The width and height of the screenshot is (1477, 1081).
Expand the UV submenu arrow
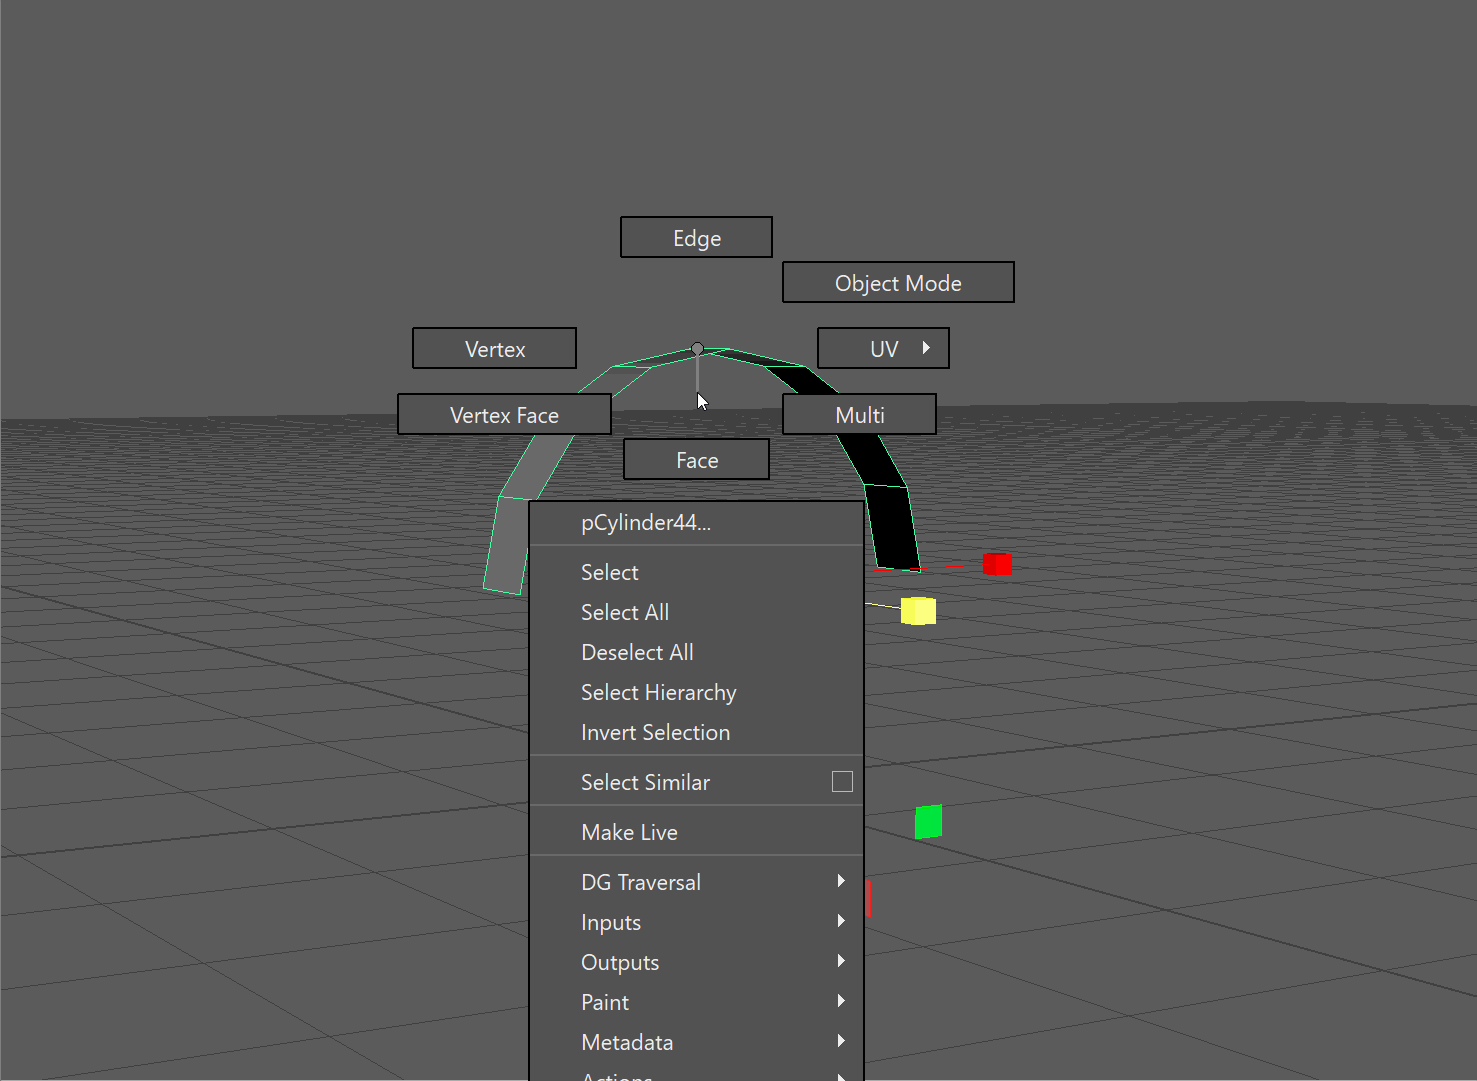926,348
